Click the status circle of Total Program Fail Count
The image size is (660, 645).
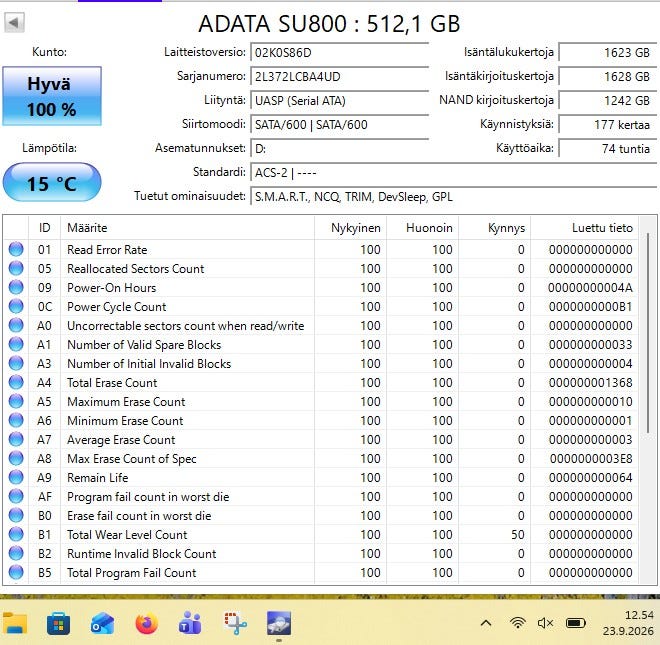click(16, 572)
